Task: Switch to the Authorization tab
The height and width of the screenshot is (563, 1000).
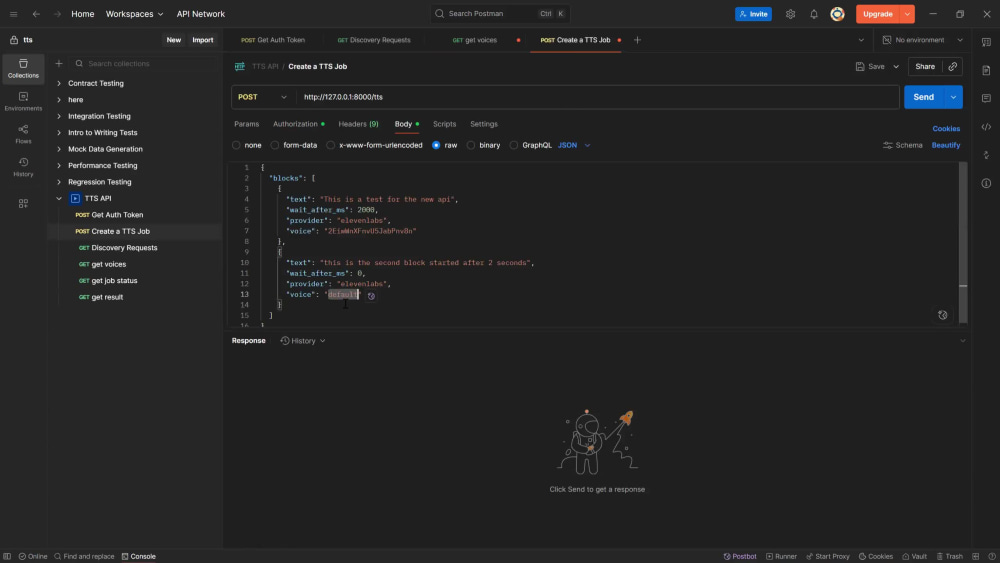Action: (x=298, y=124)
